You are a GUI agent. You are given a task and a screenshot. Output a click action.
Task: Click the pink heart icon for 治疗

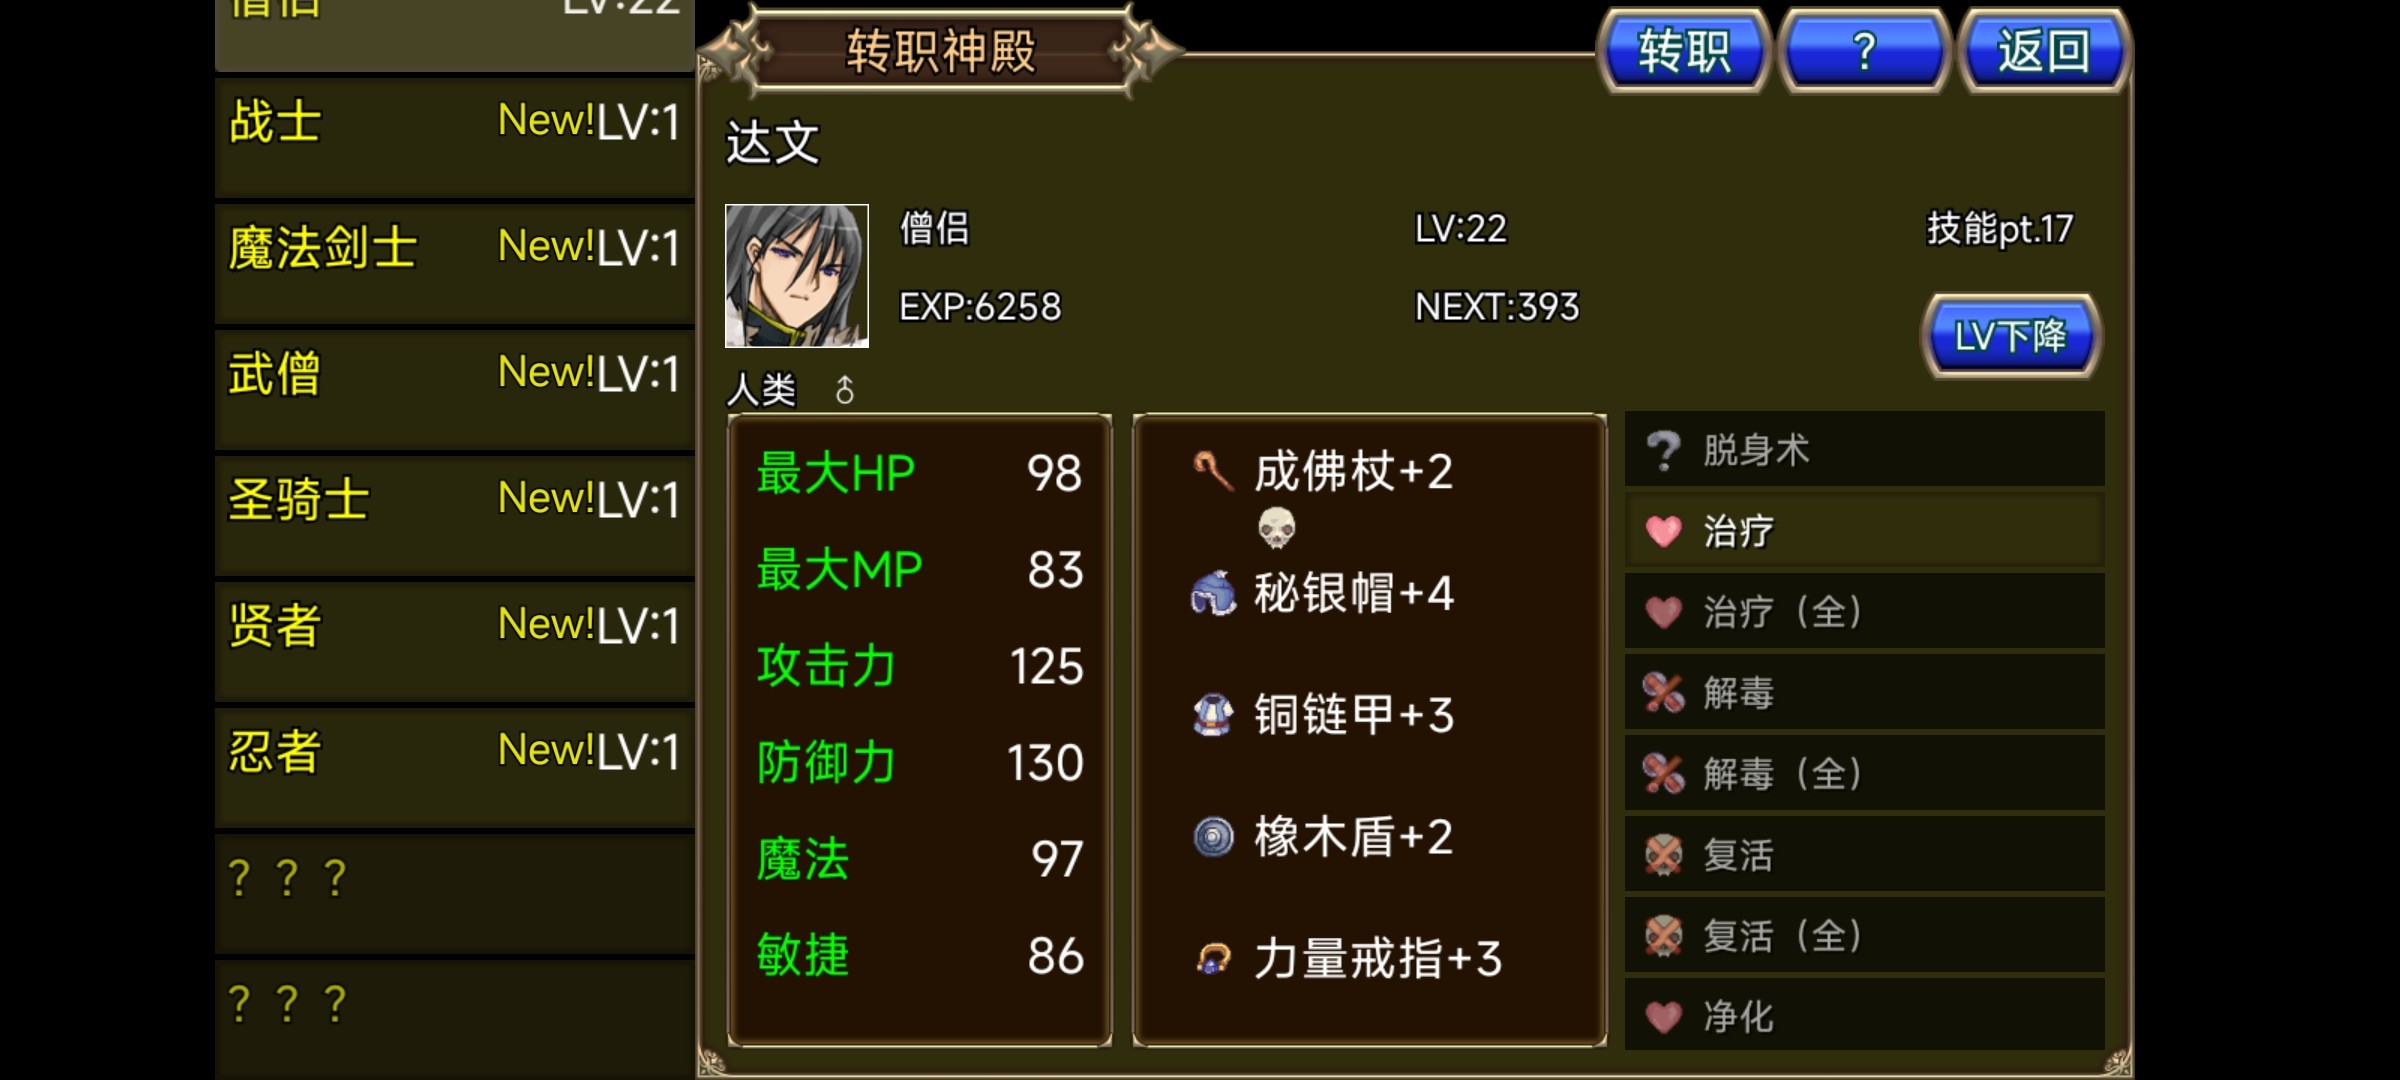(1664, 531)
